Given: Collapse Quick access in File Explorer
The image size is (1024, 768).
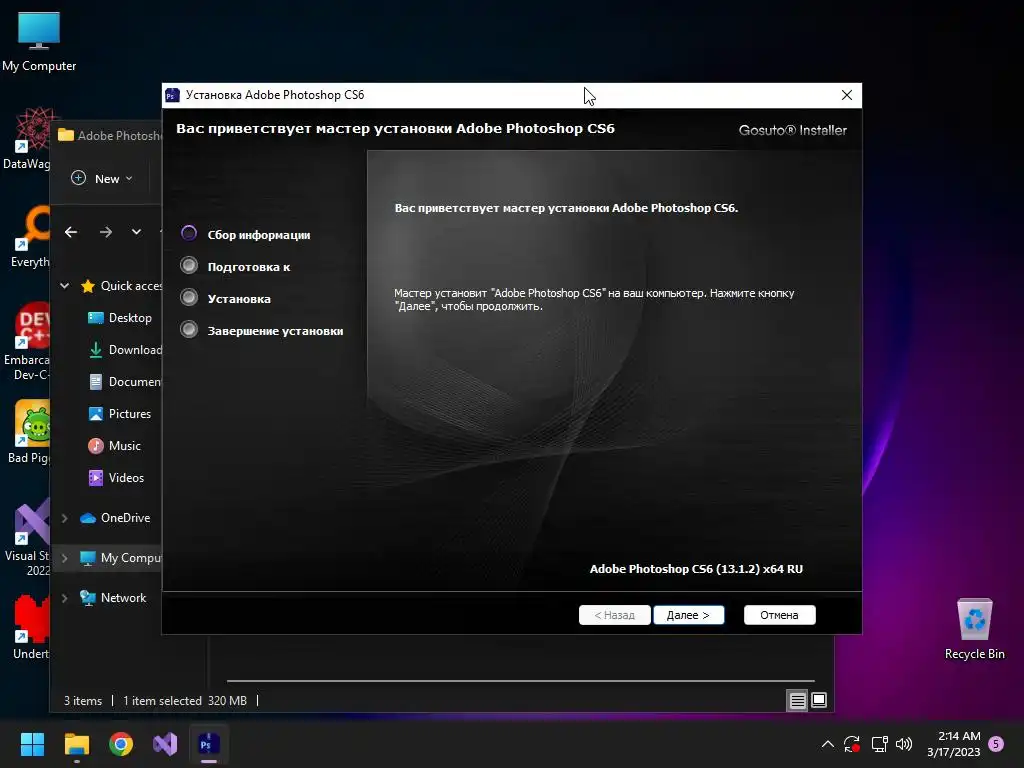Looking at the screenshot, I should coord(65,285).
